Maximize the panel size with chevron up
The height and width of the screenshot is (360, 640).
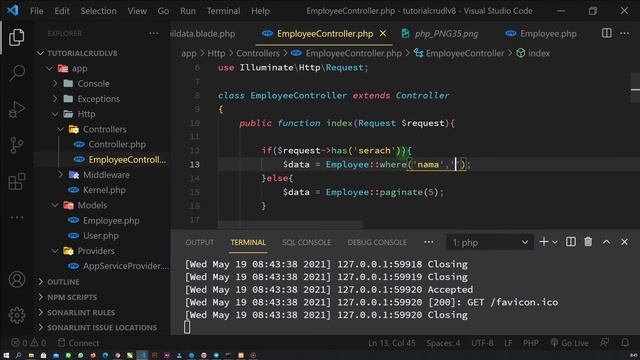607,242
